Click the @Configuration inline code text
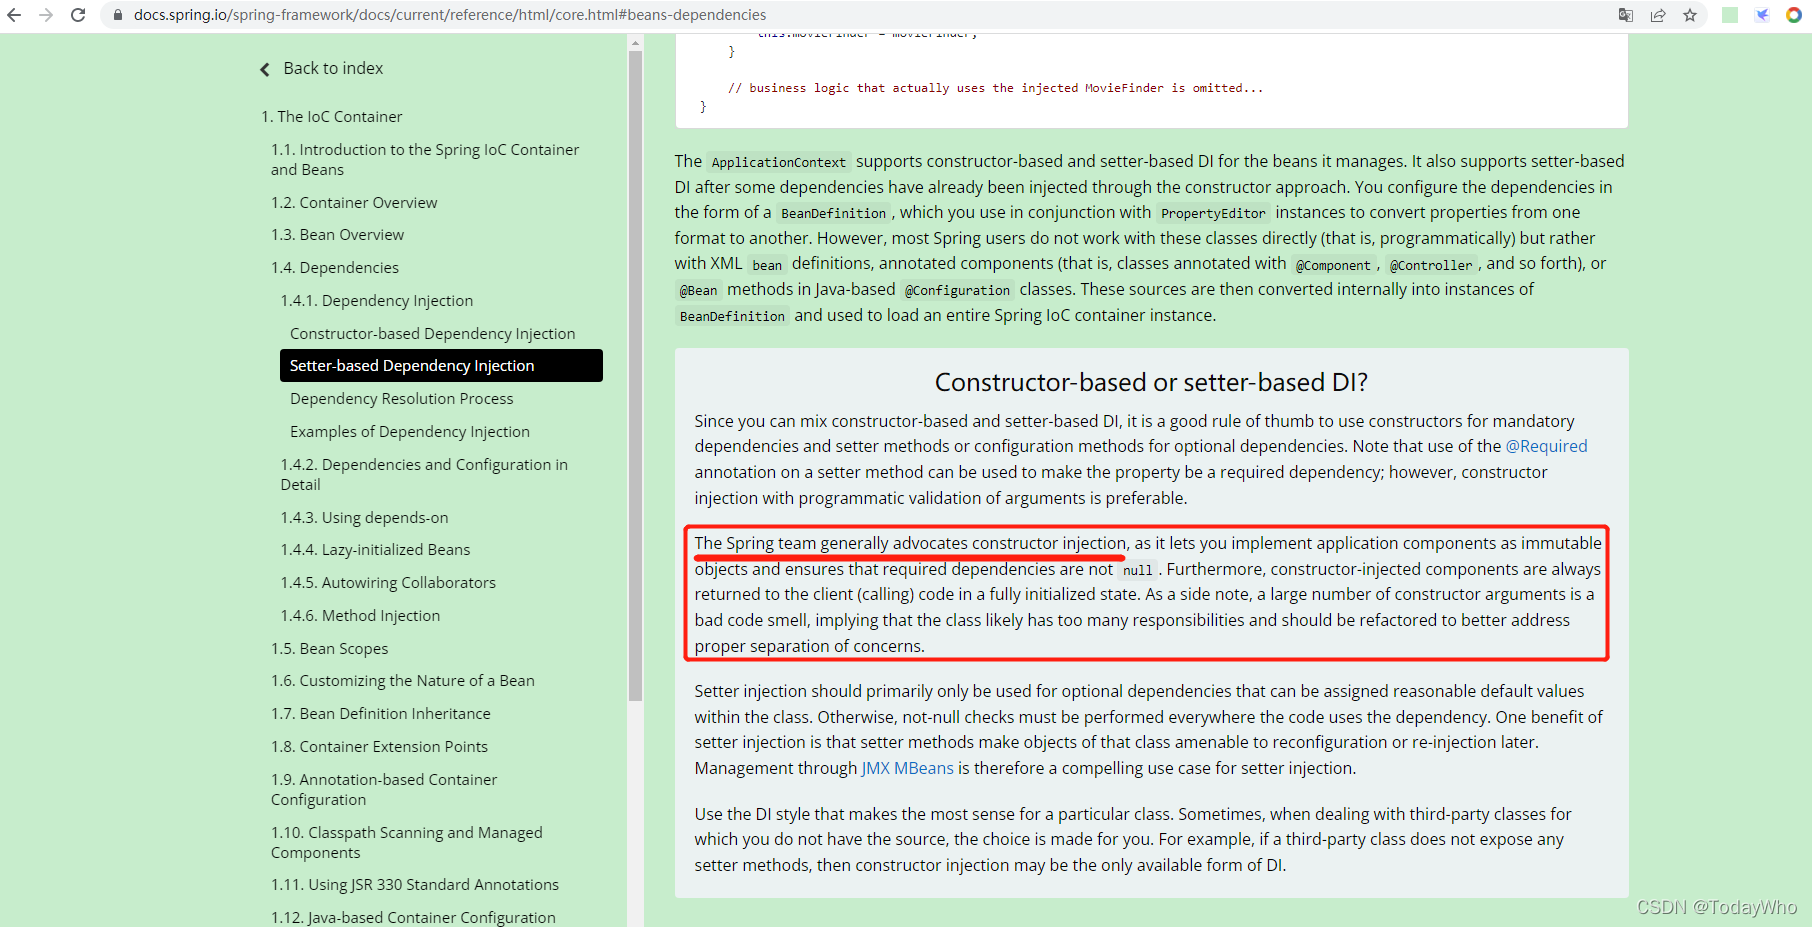Viewport: 1812px width, 927px height. 957,290
